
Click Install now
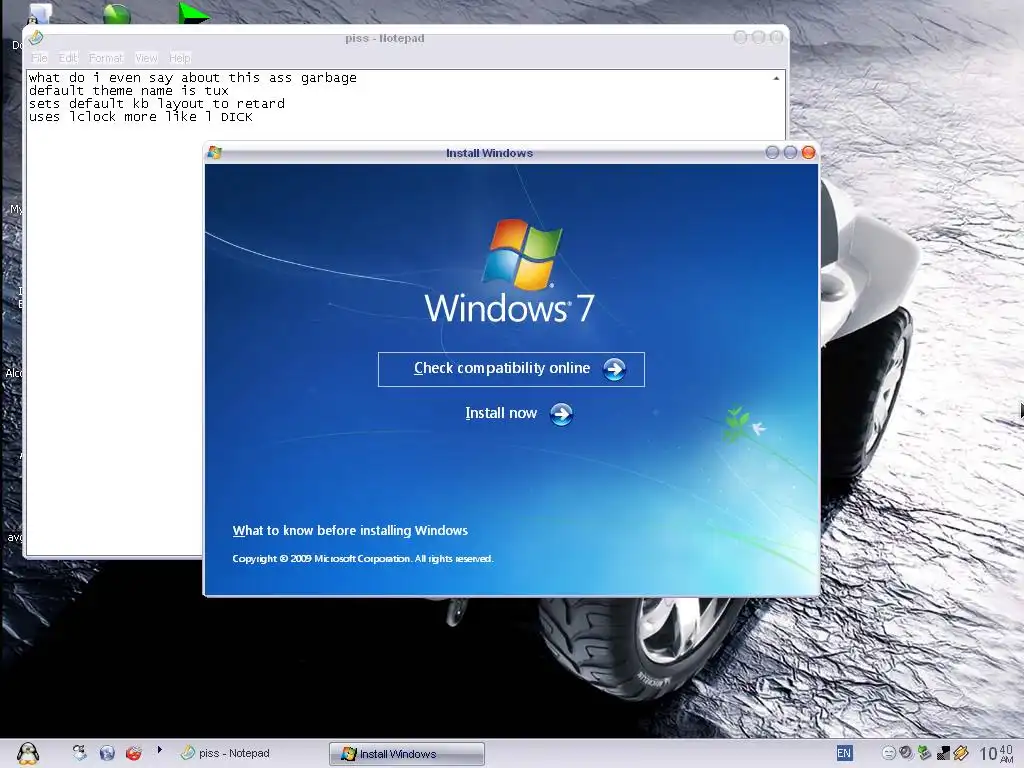point(501,413)
